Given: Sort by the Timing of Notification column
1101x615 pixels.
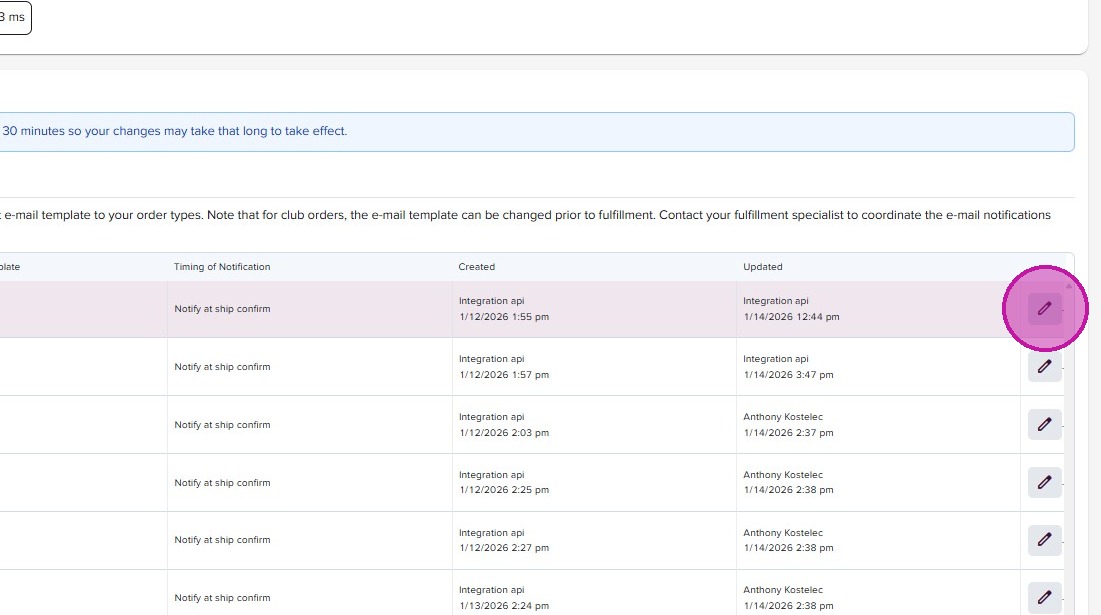Looking at the screenshot, I should coord(222,267).
